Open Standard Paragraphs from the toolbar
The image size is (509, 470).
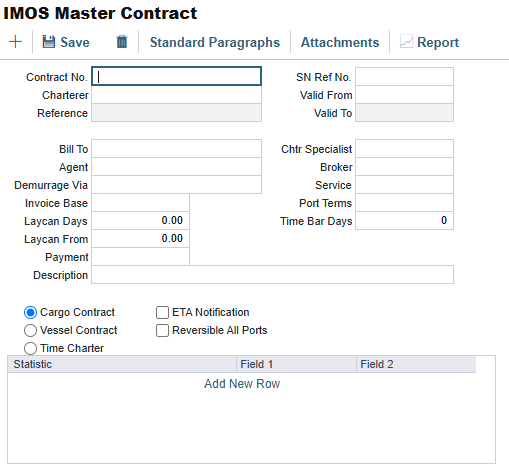pyautogui.click(x=215, y=42)
